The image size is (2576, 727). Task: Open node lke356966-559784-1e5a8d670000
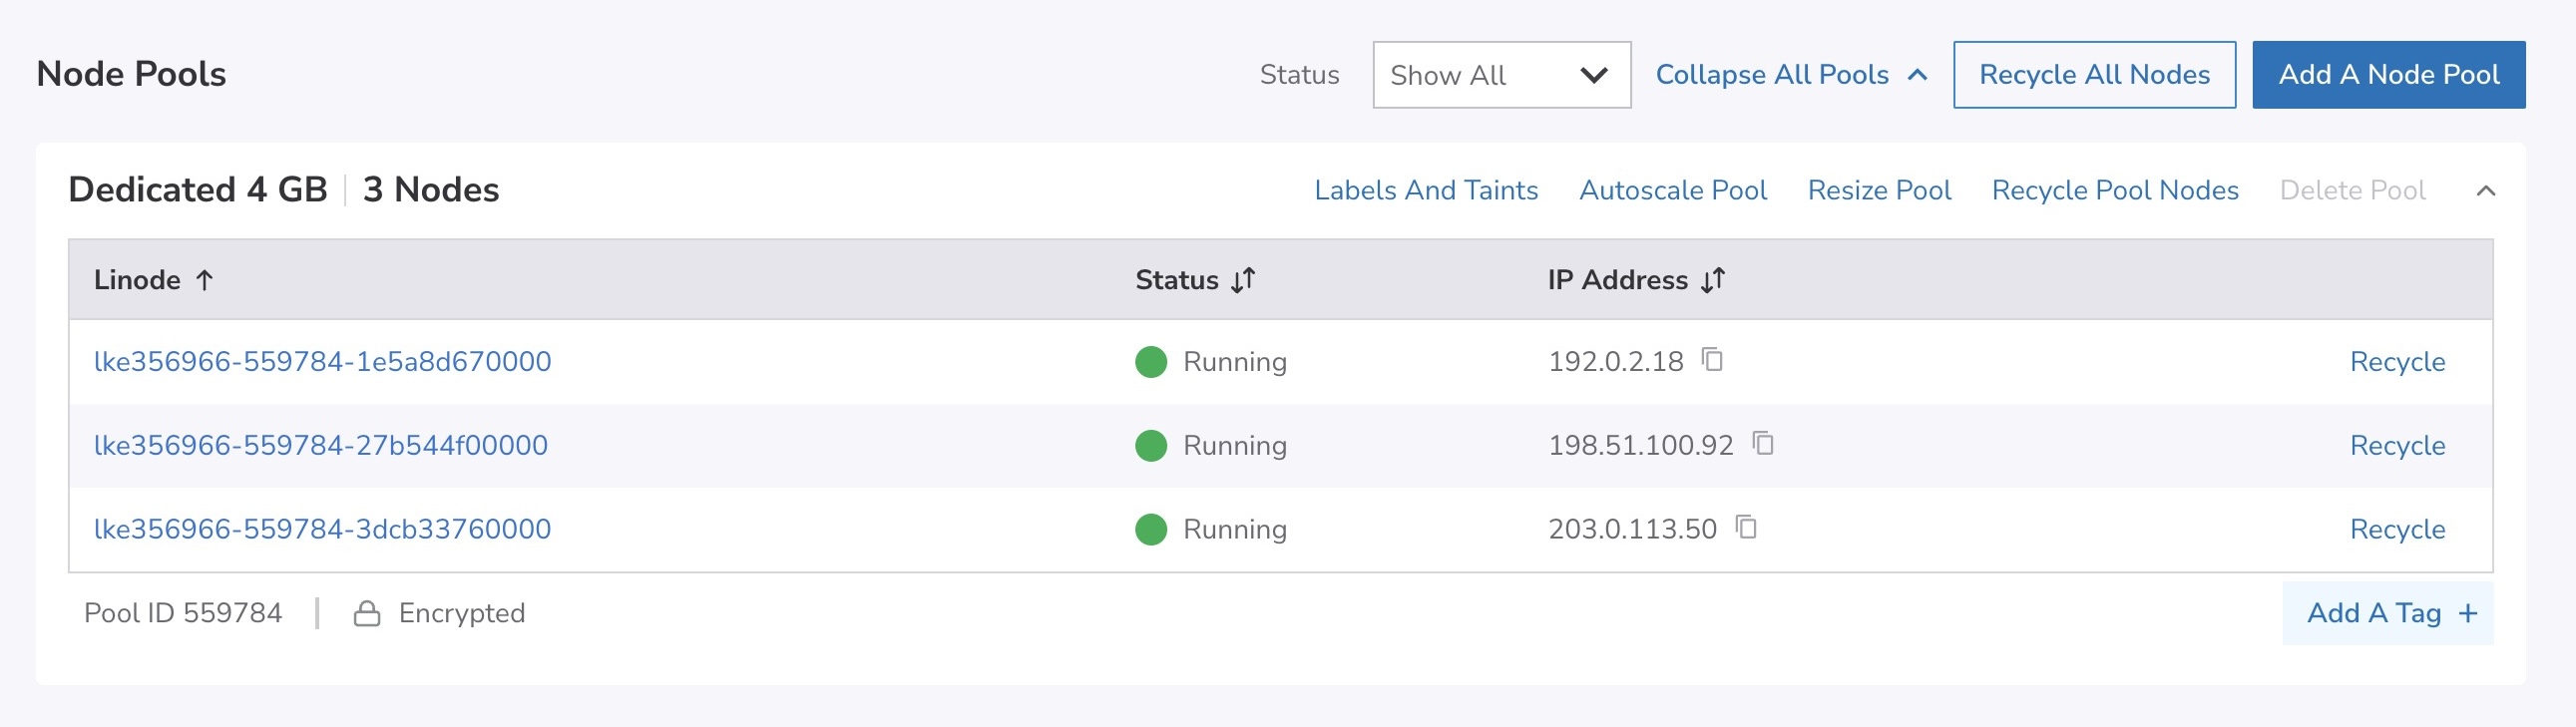click(322, 362)
